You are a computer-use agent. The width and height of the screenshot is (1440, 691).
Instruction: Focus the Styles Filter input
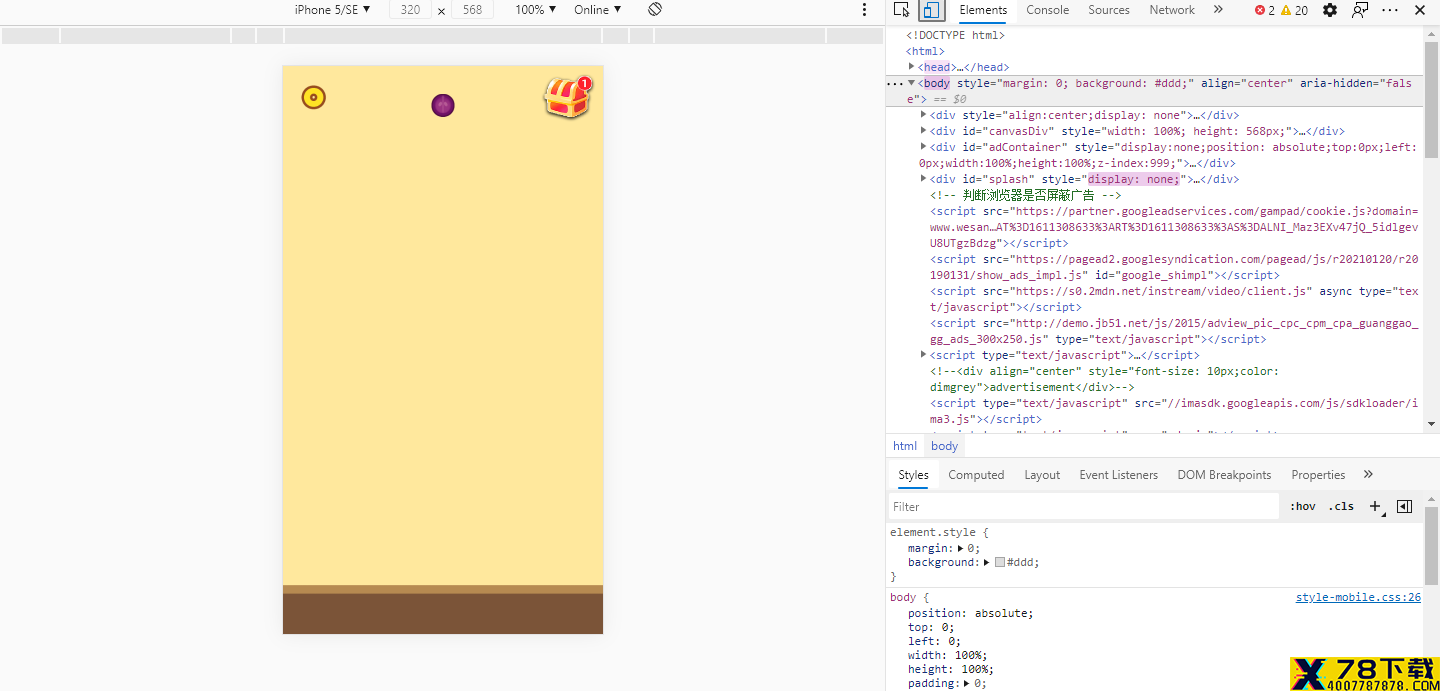pyautogui.click(x=1084, y=506)
